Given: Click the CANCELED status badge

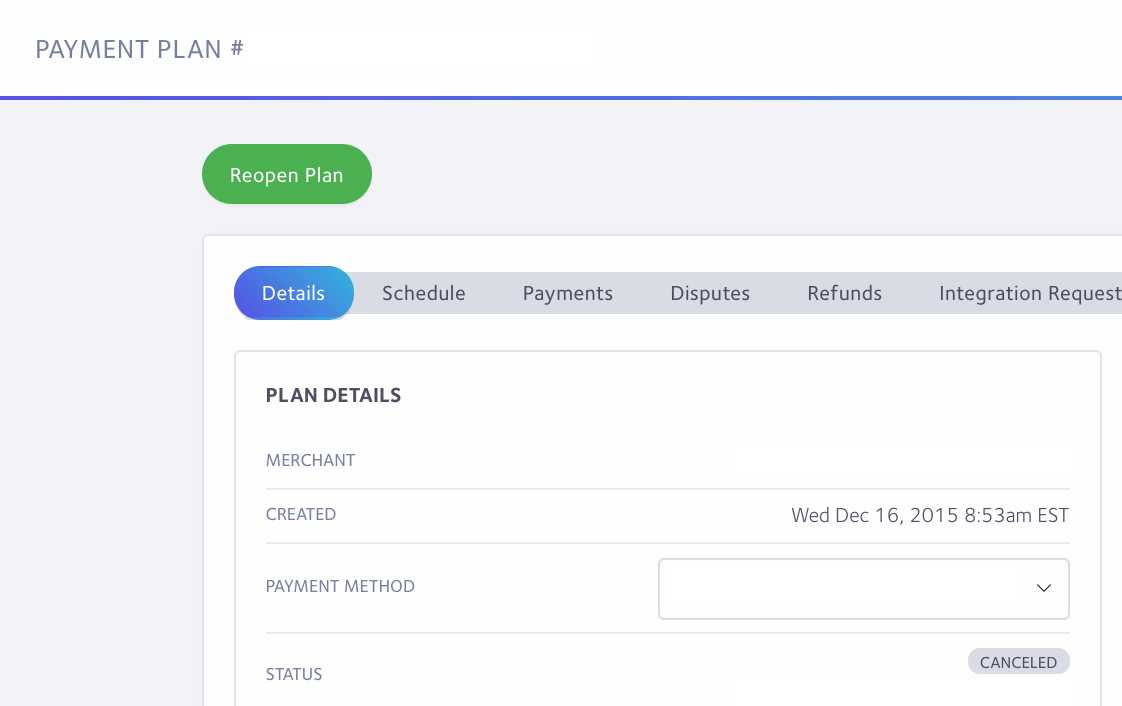Looking at the screenshot, I should coord(1018,662).
